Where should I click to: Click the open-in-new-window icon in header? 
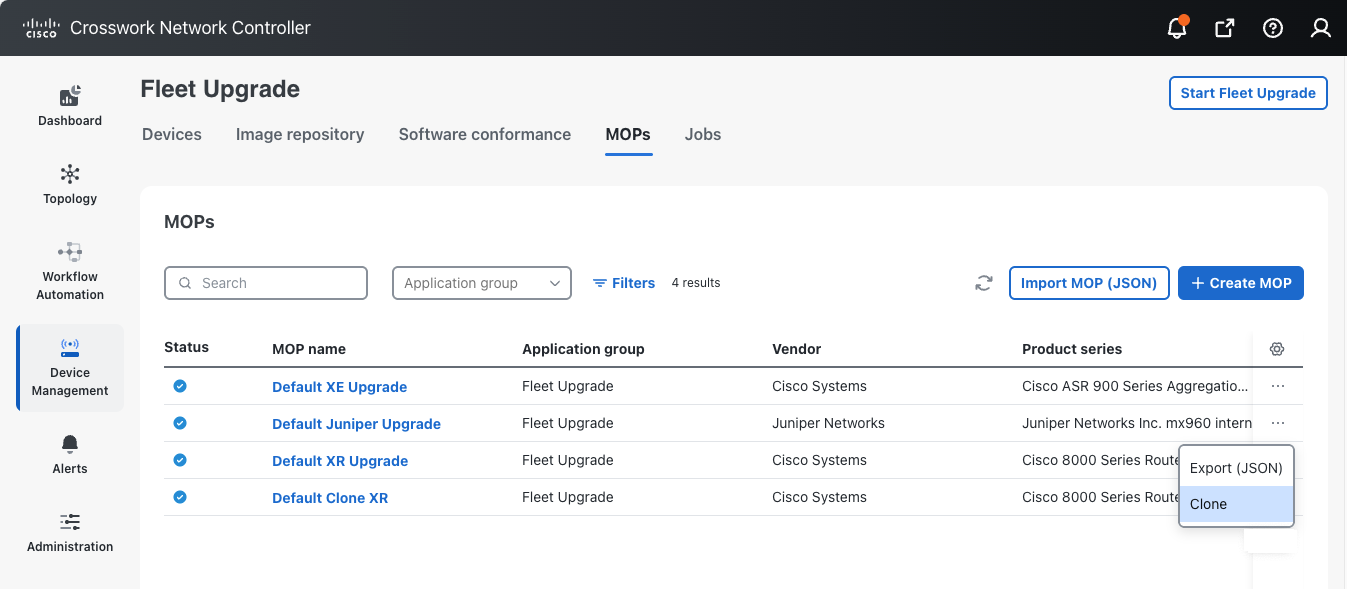tap(1224, 28)
